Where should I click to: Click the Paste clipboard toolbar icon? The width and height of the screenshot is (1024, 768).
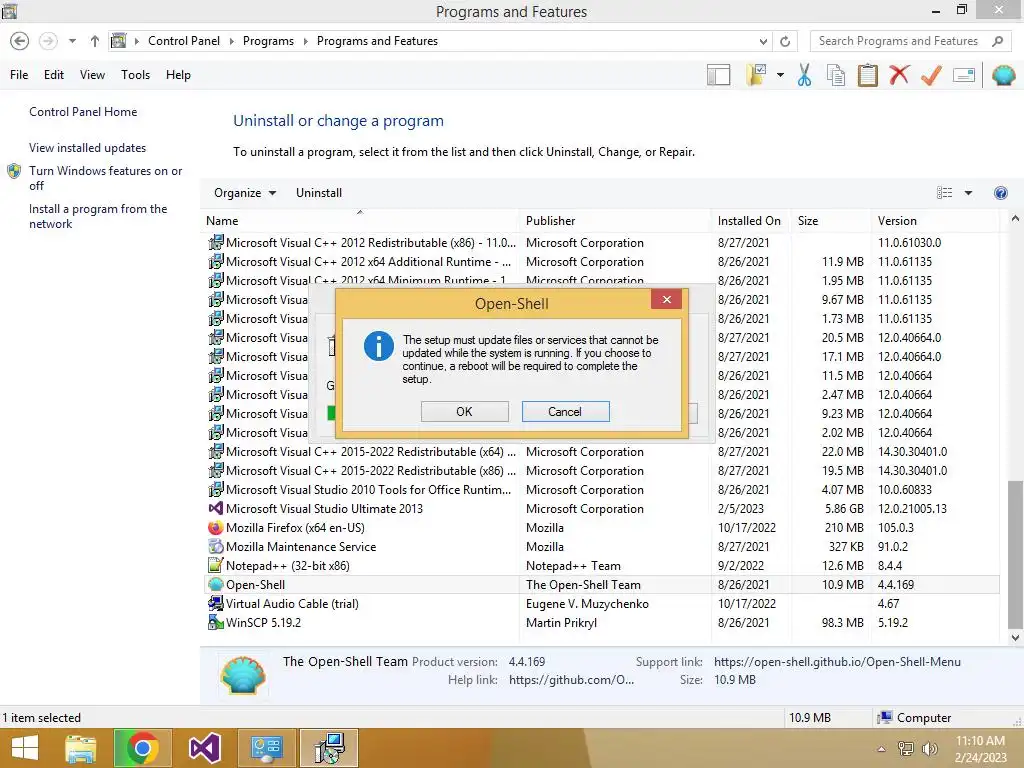867,75
